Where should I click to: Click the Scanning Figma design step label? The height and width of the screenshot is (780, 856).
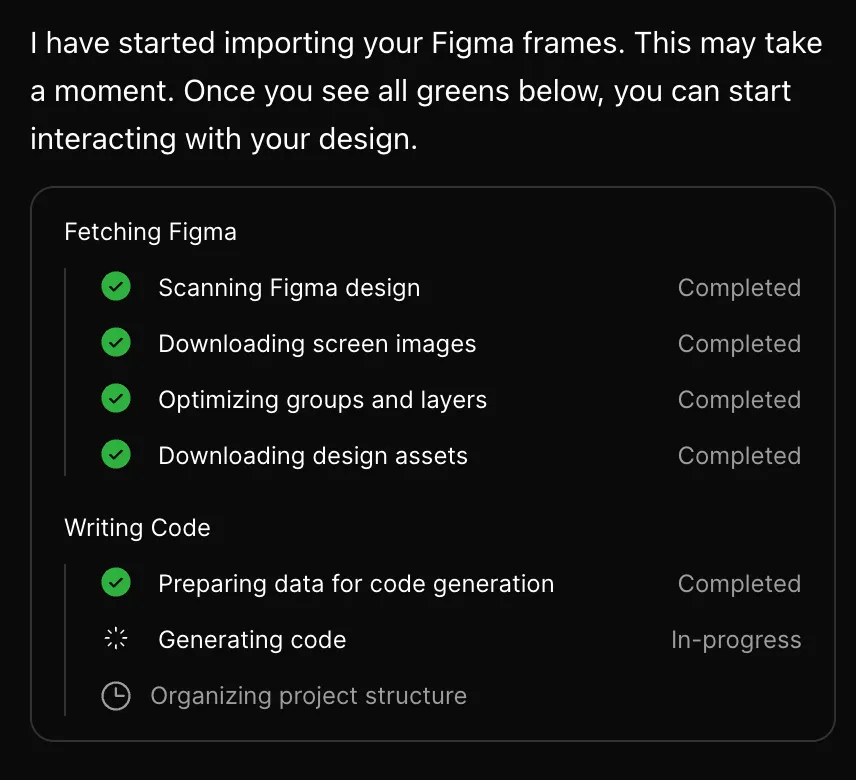tap(289, 288)
